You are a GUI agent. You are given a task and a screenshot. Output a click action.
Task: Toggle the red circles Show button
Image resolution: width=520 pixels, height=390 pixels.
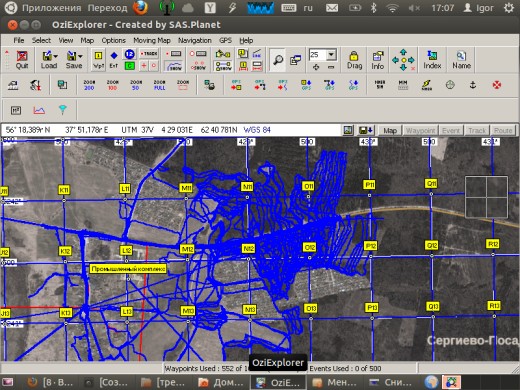(198, 66)
